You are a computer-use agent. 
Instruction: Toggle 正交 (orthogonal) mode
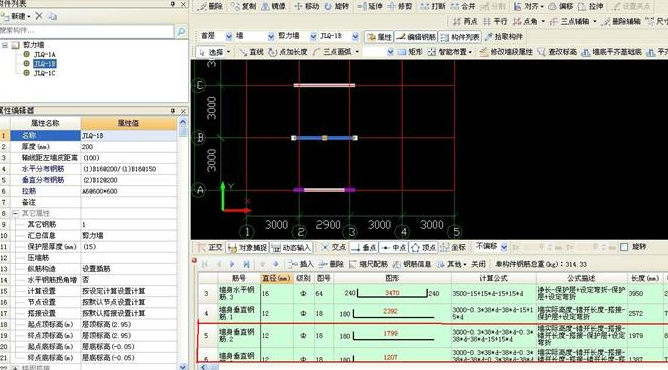click(210, 247)
